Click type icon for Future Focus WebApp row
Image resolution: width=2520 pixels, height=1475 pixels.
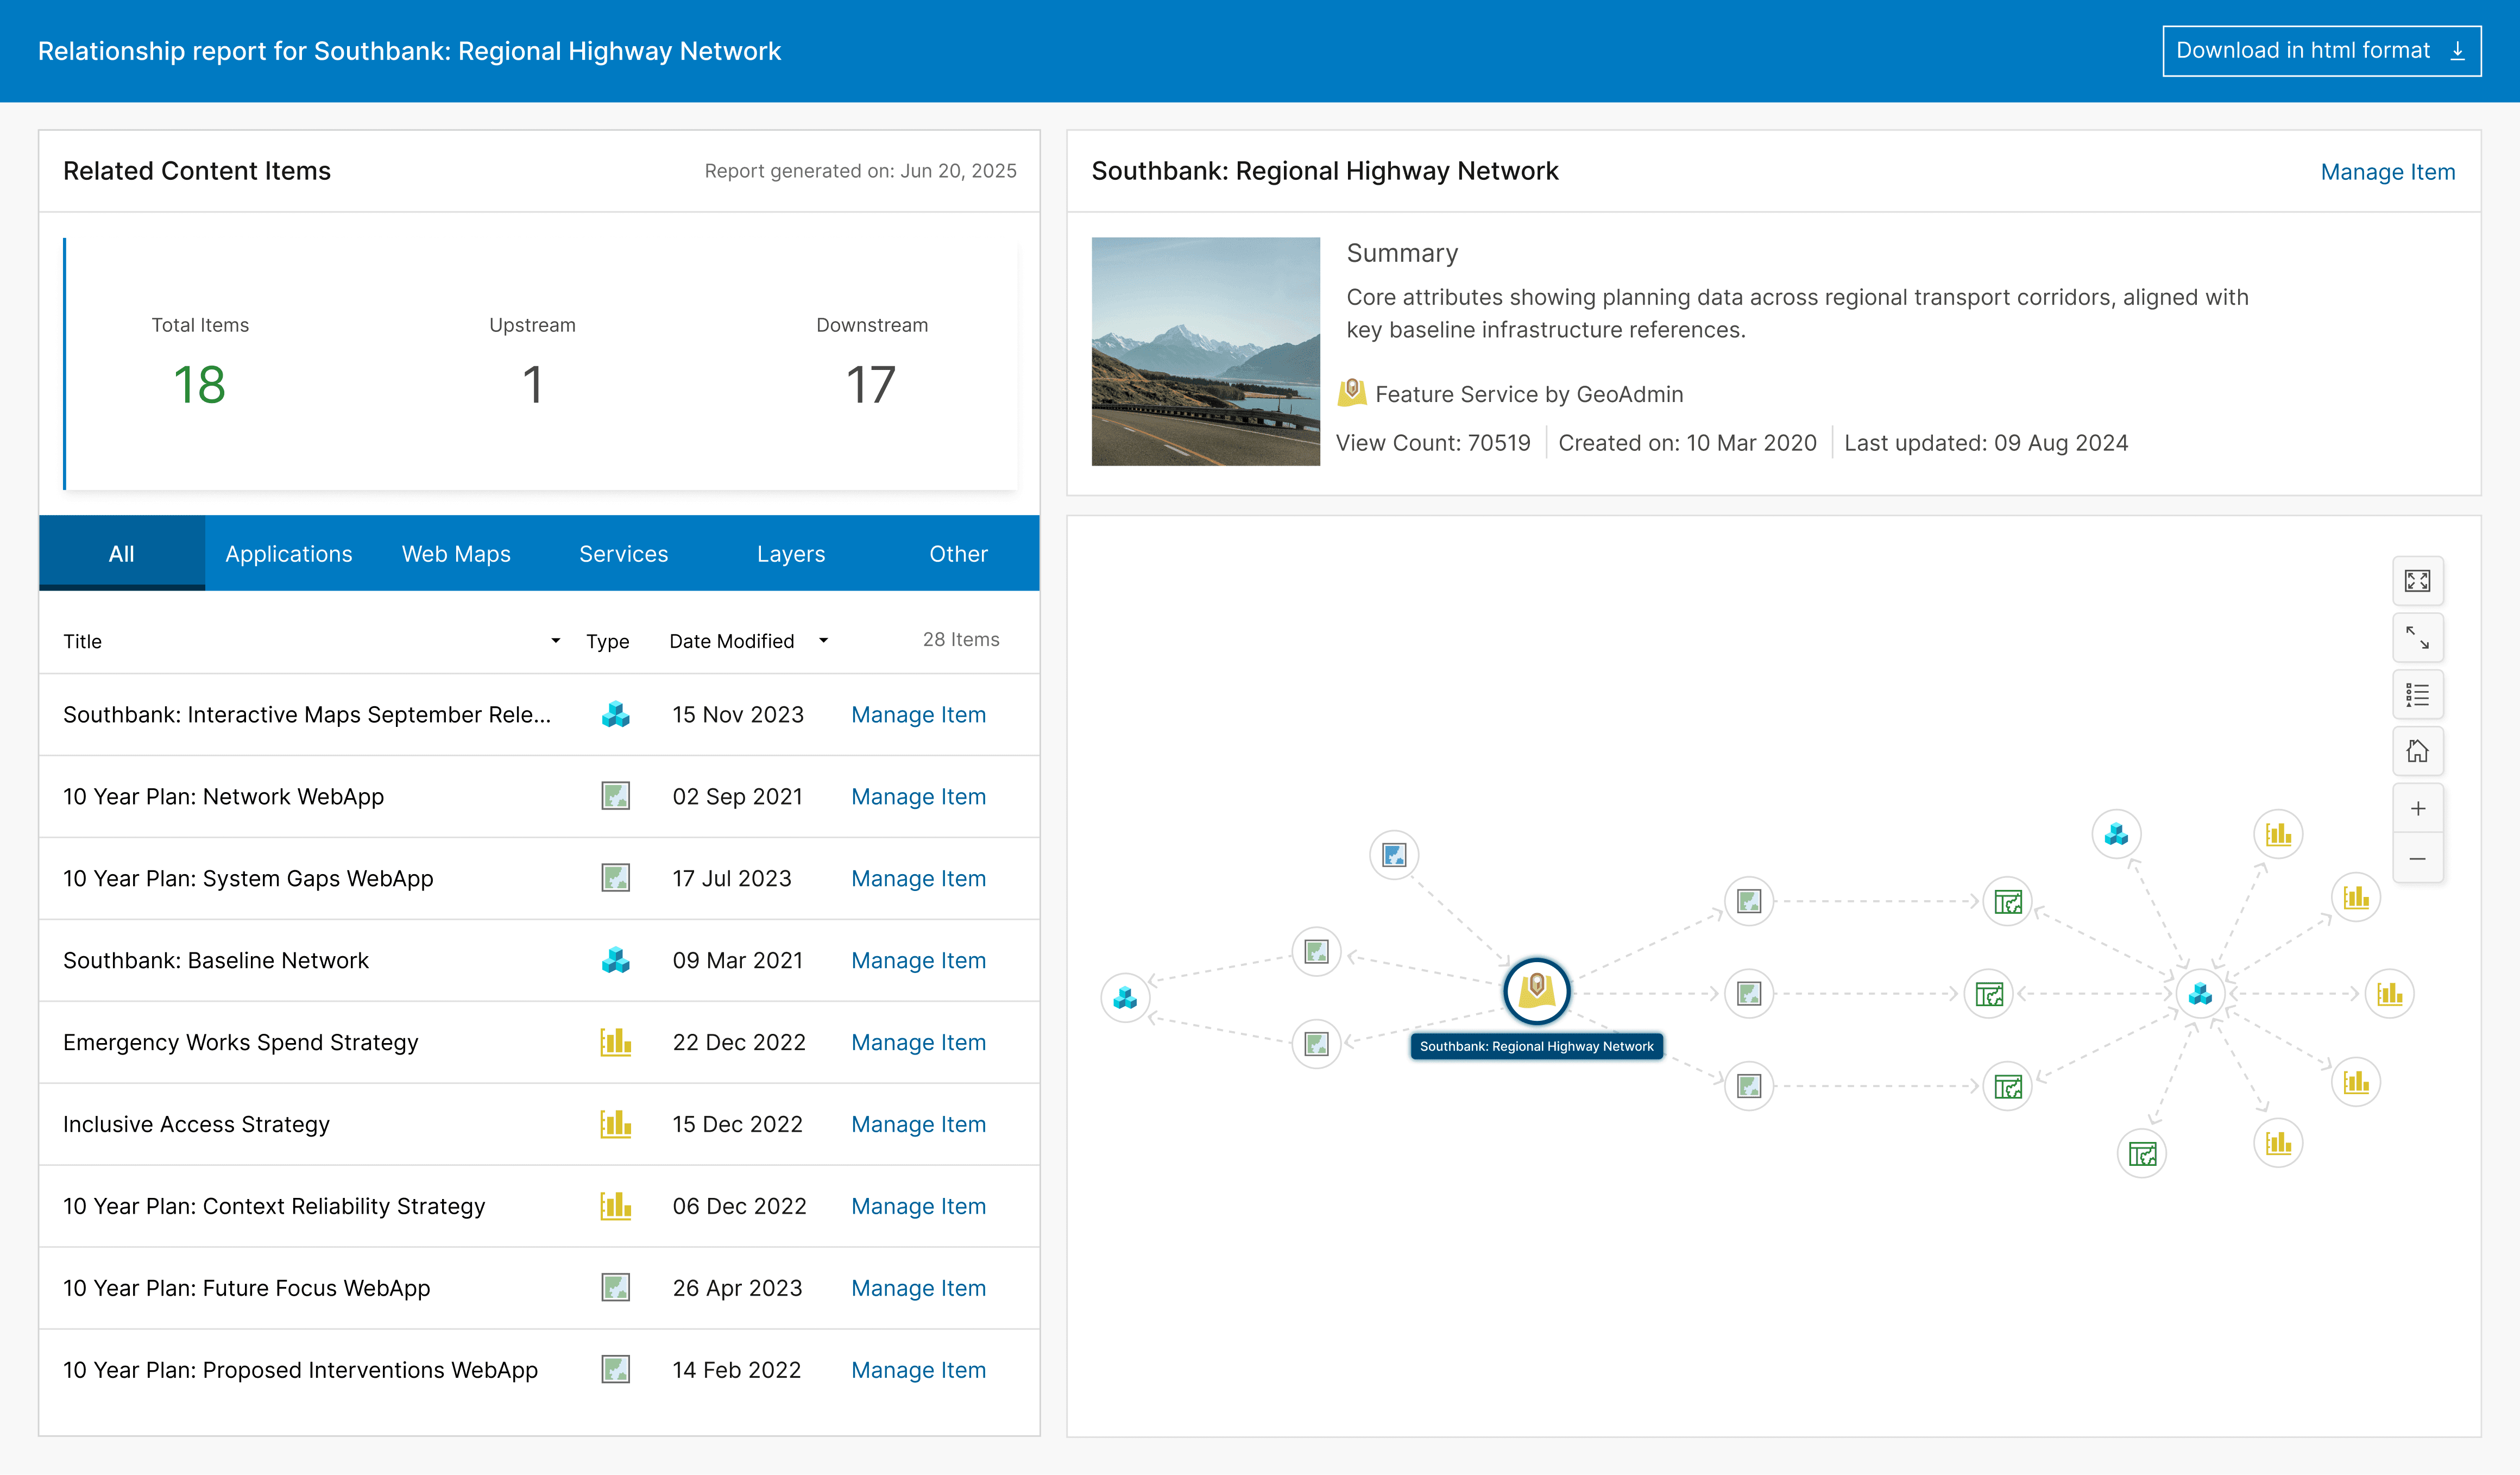click(615, 1288)
